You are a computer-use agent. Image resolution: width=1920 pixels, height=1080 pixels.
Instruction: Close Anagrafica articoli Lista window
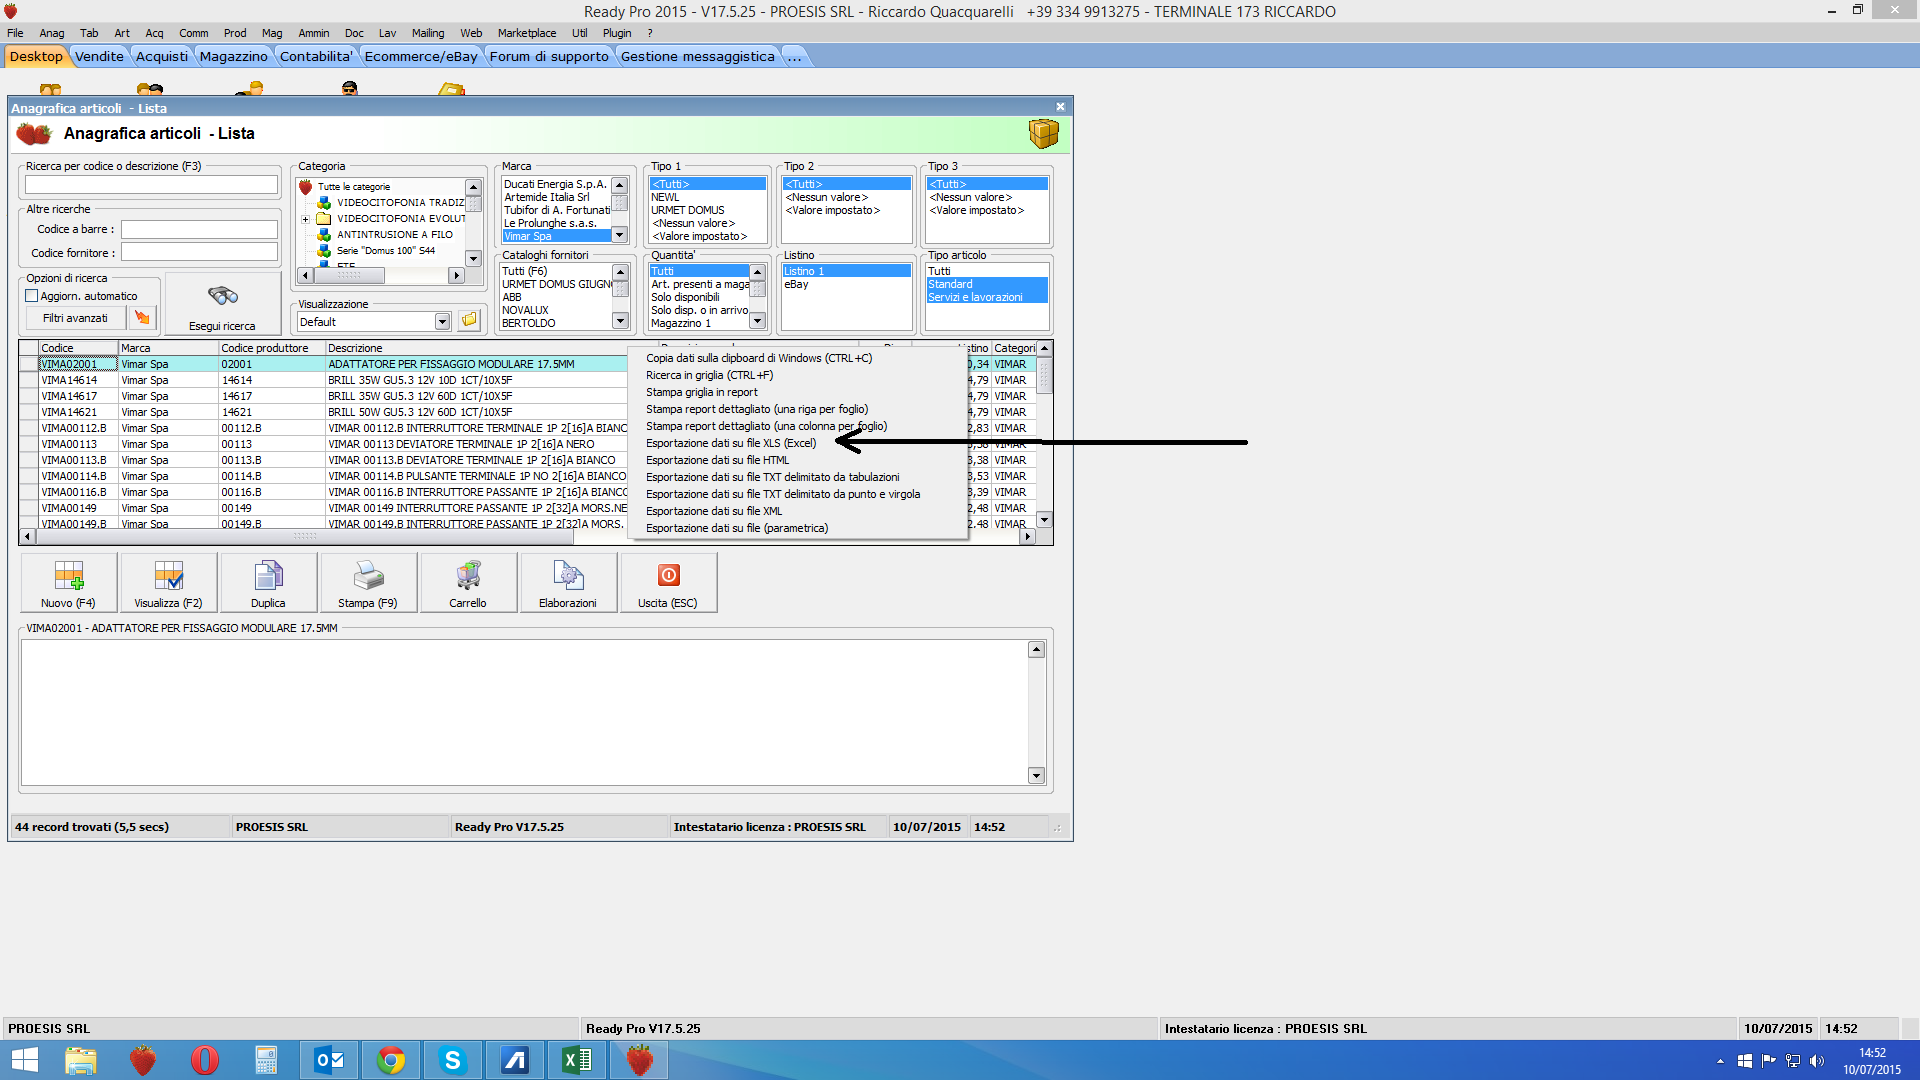1060,107
